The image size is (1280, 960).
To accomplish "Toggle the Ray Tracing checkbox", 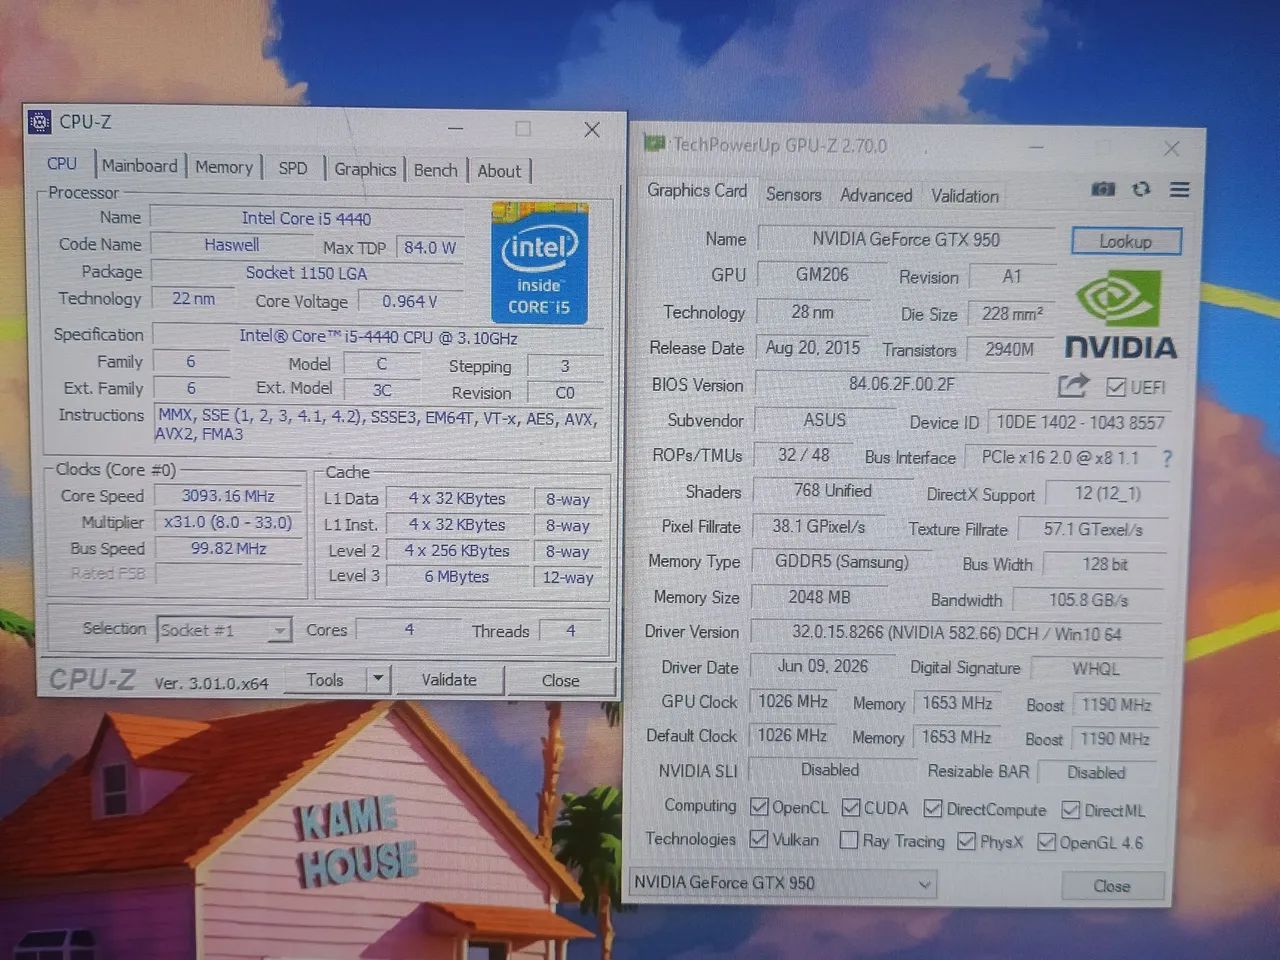I will [x=849, y=840].
